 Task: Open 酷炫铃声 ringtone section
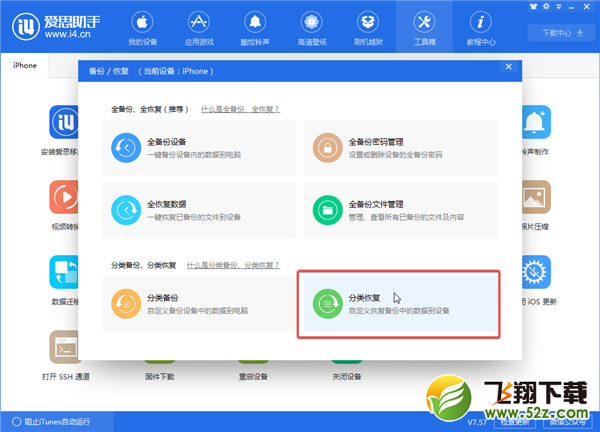(255, 29)
